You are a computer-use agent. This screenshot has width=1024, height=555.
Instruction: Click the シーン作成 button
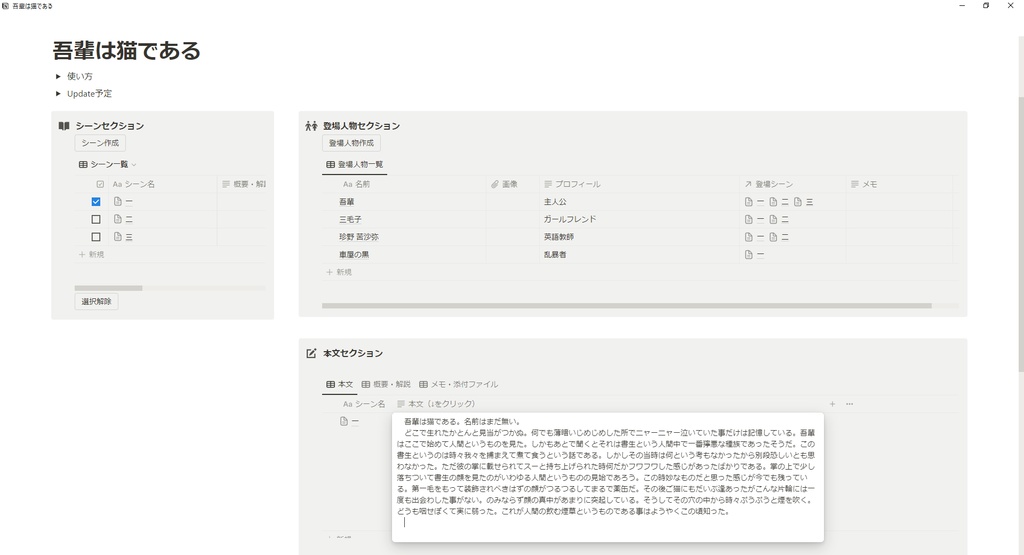pos(100,143)
